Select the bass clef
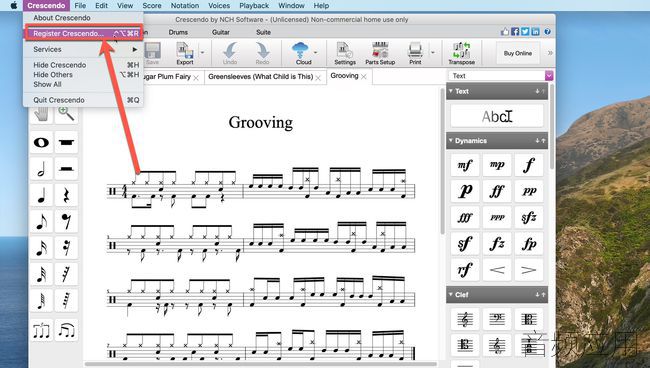 (497, 320)
